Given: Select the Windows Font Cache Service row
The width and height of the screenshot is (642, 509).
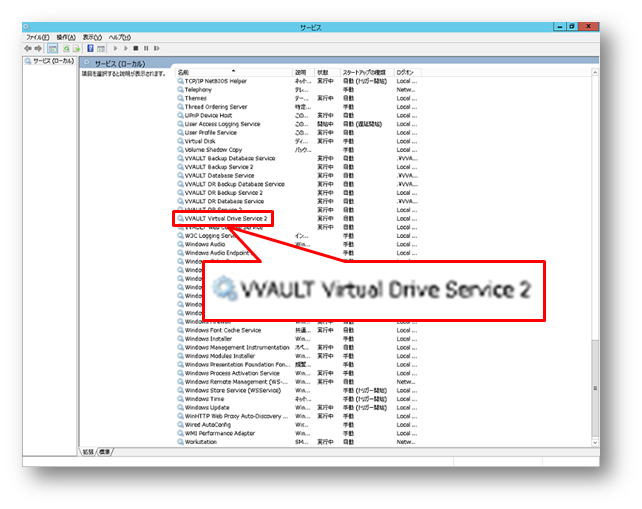Looking at the screenshot, I should (x=297, y=330).
